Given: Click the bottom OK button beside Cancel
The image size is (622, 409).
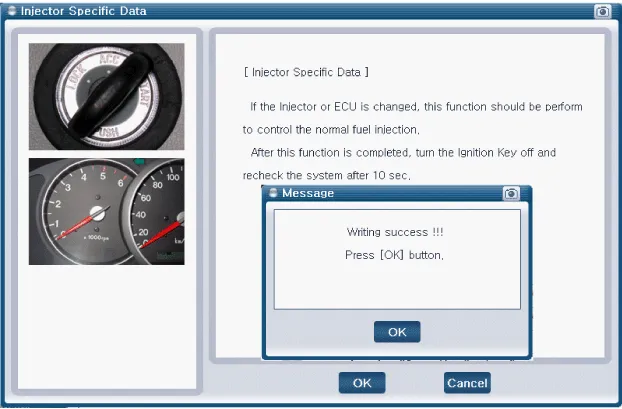Looking at the screenshot, I should click(x=361, y=382).
